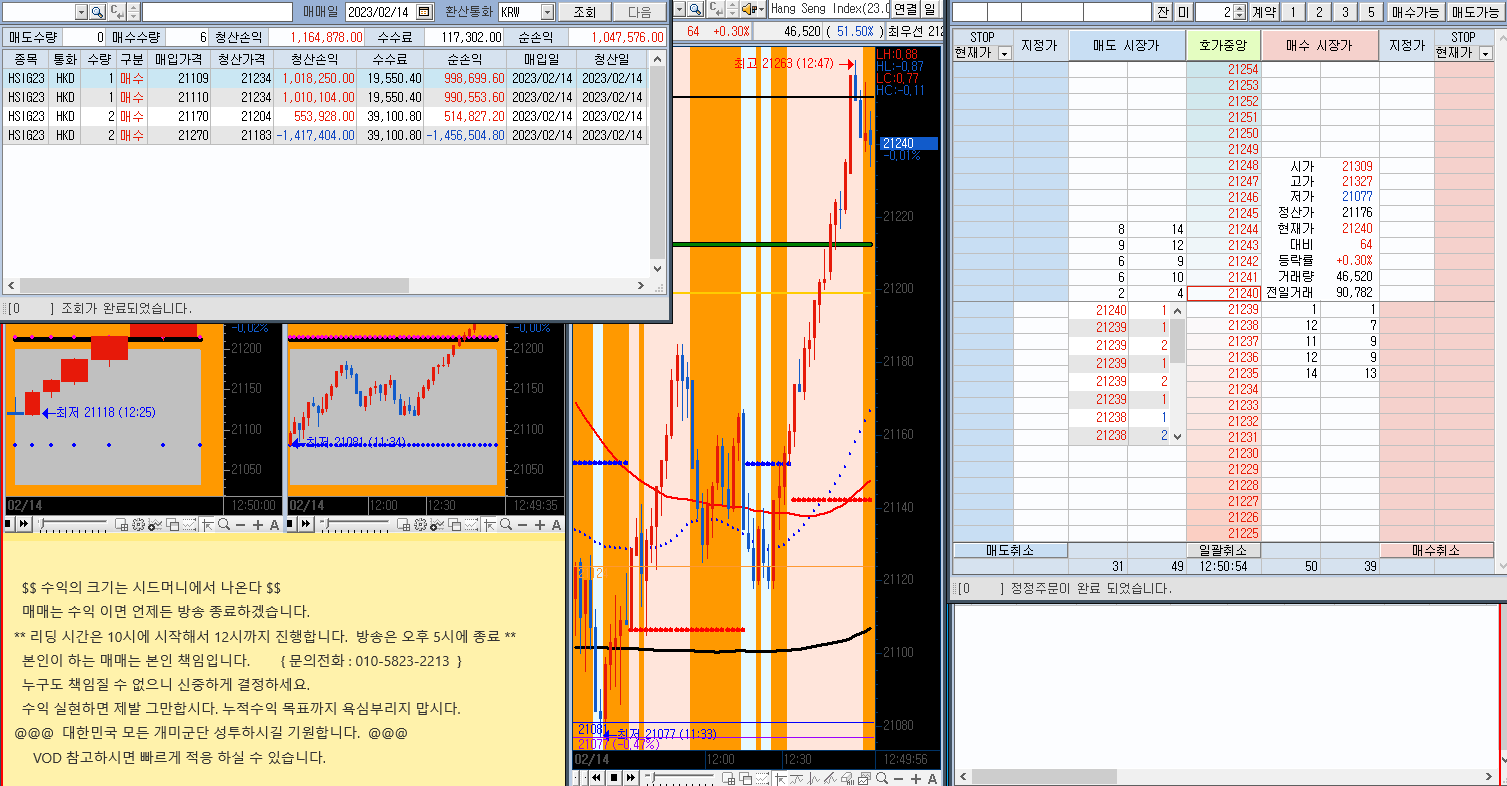1507x786 pixels.
Task: Expand the left STOP 현재가 dropdown arrow
Action: (x=1004, y=52)
